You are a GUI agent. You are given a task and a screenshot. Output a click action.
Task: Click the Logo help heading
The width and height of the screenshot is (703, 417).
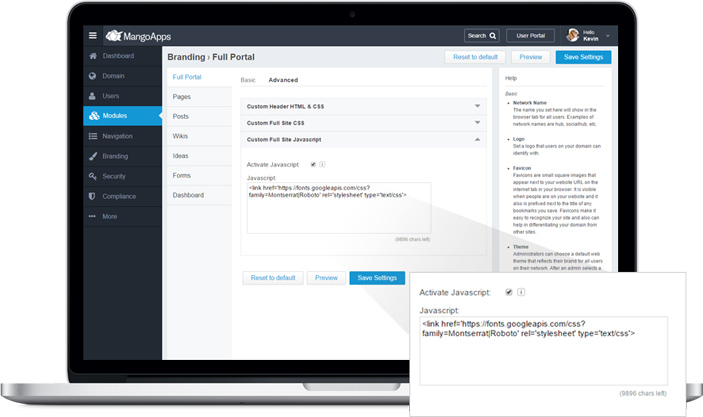tap(519, 139)
